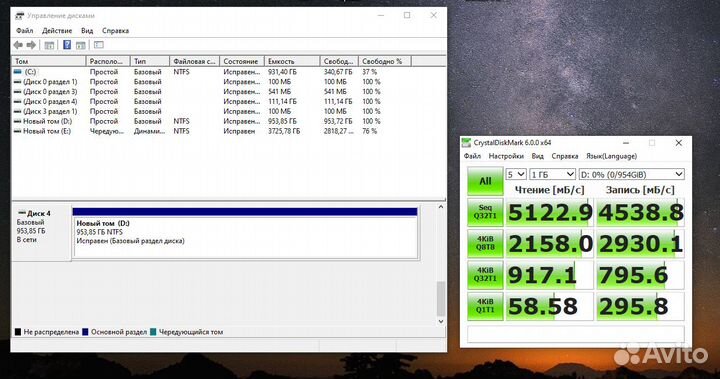This screenshot has height=379, width=720.
Task: Click the 76 % free cell
Action: (370, 131)
